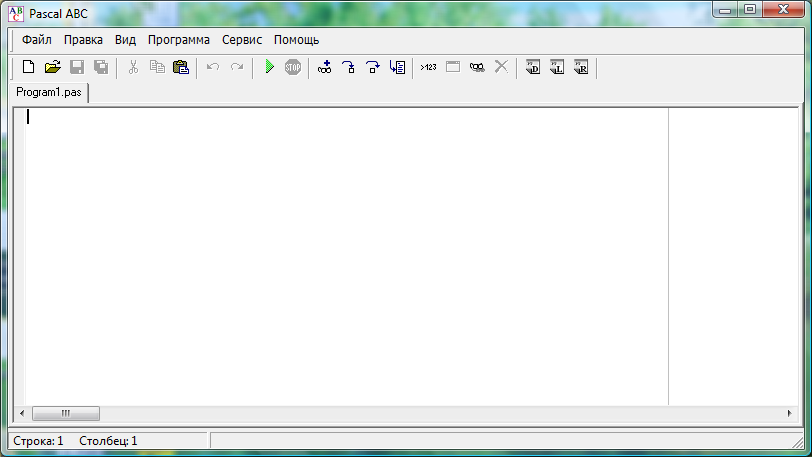Screen dimensions: 812x457
Task: Click the Redo arrow icon
Action: (237, 67)
